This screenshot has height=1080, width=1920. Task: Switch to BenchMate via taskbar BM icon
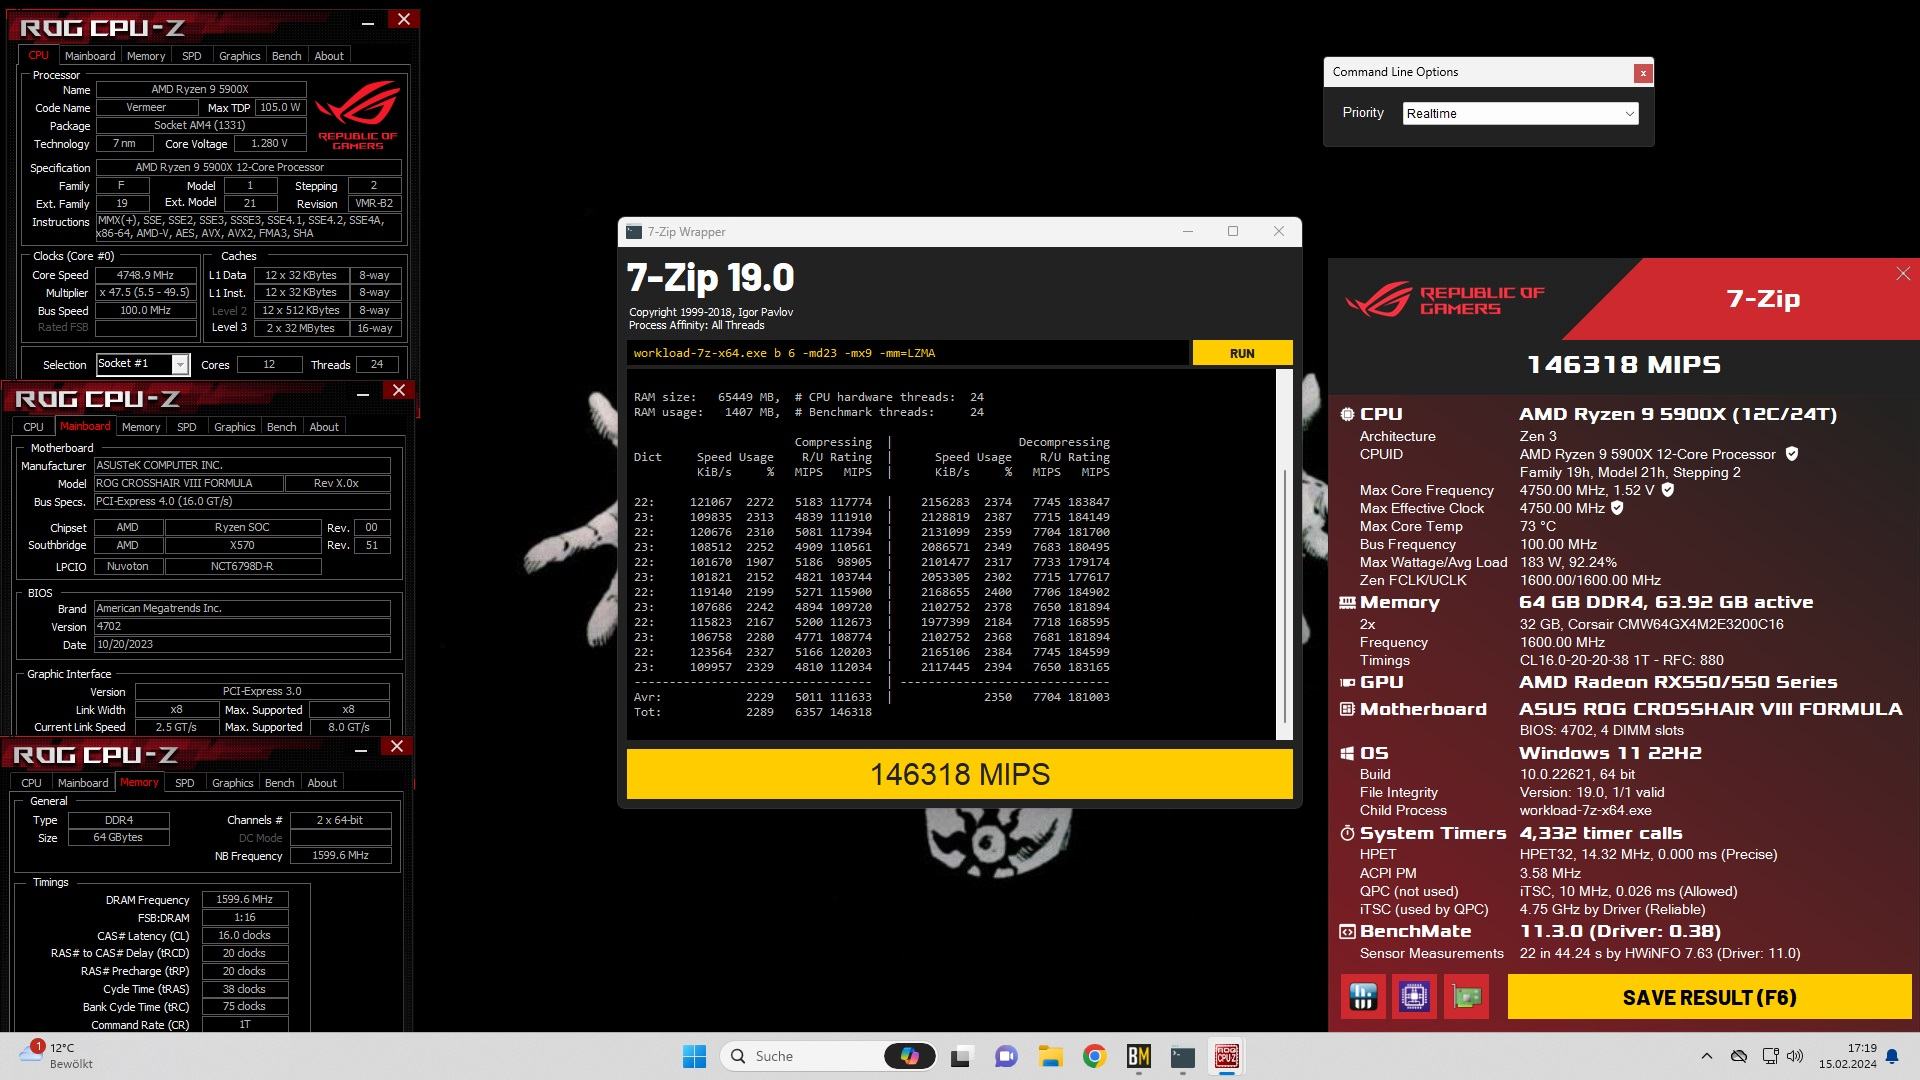pyautogui.click(x=1138, y=1056)
